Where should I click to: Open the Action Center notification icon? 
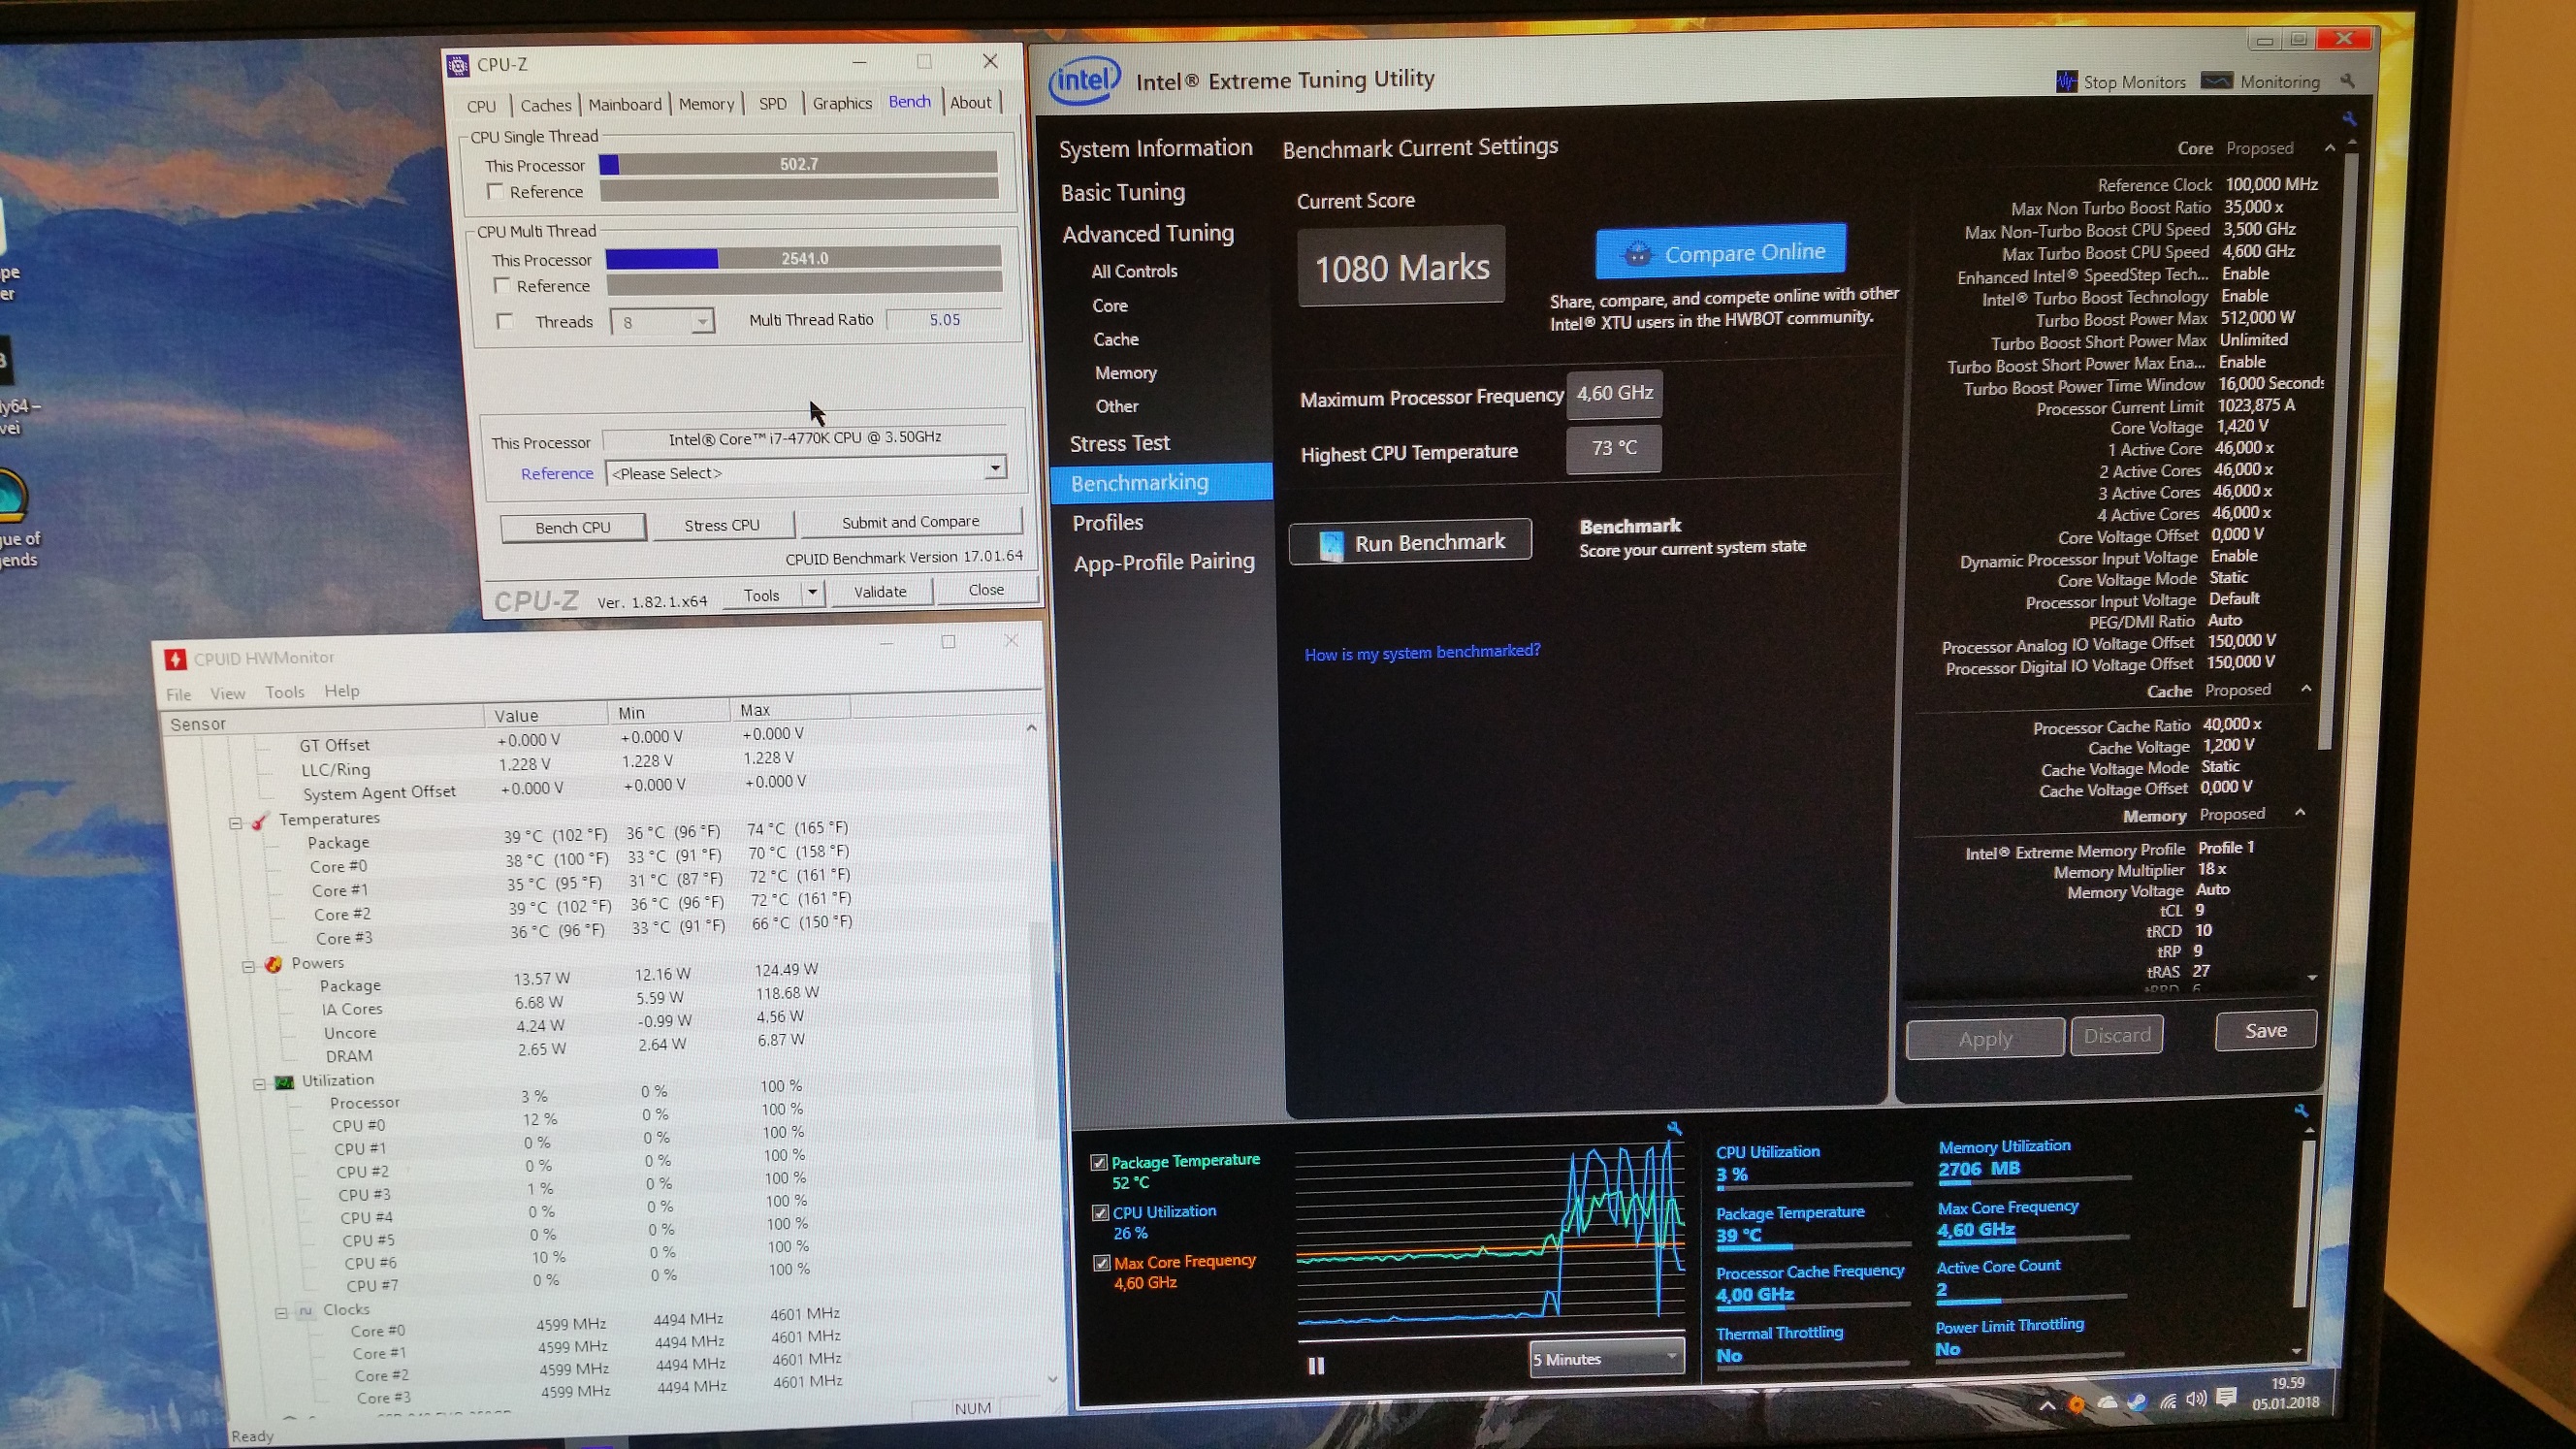[x=2226, y=1397]
